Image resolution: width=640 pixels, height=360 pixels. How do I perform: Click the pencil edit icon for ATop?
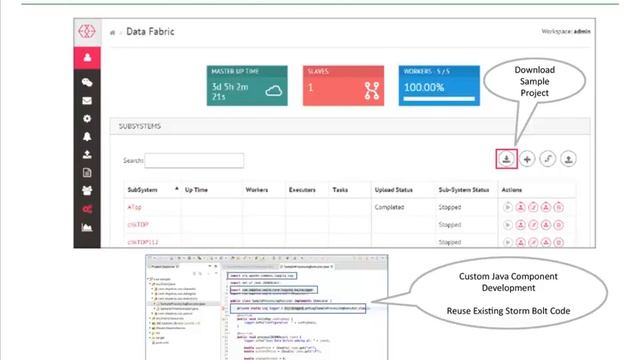click(533, 207)
